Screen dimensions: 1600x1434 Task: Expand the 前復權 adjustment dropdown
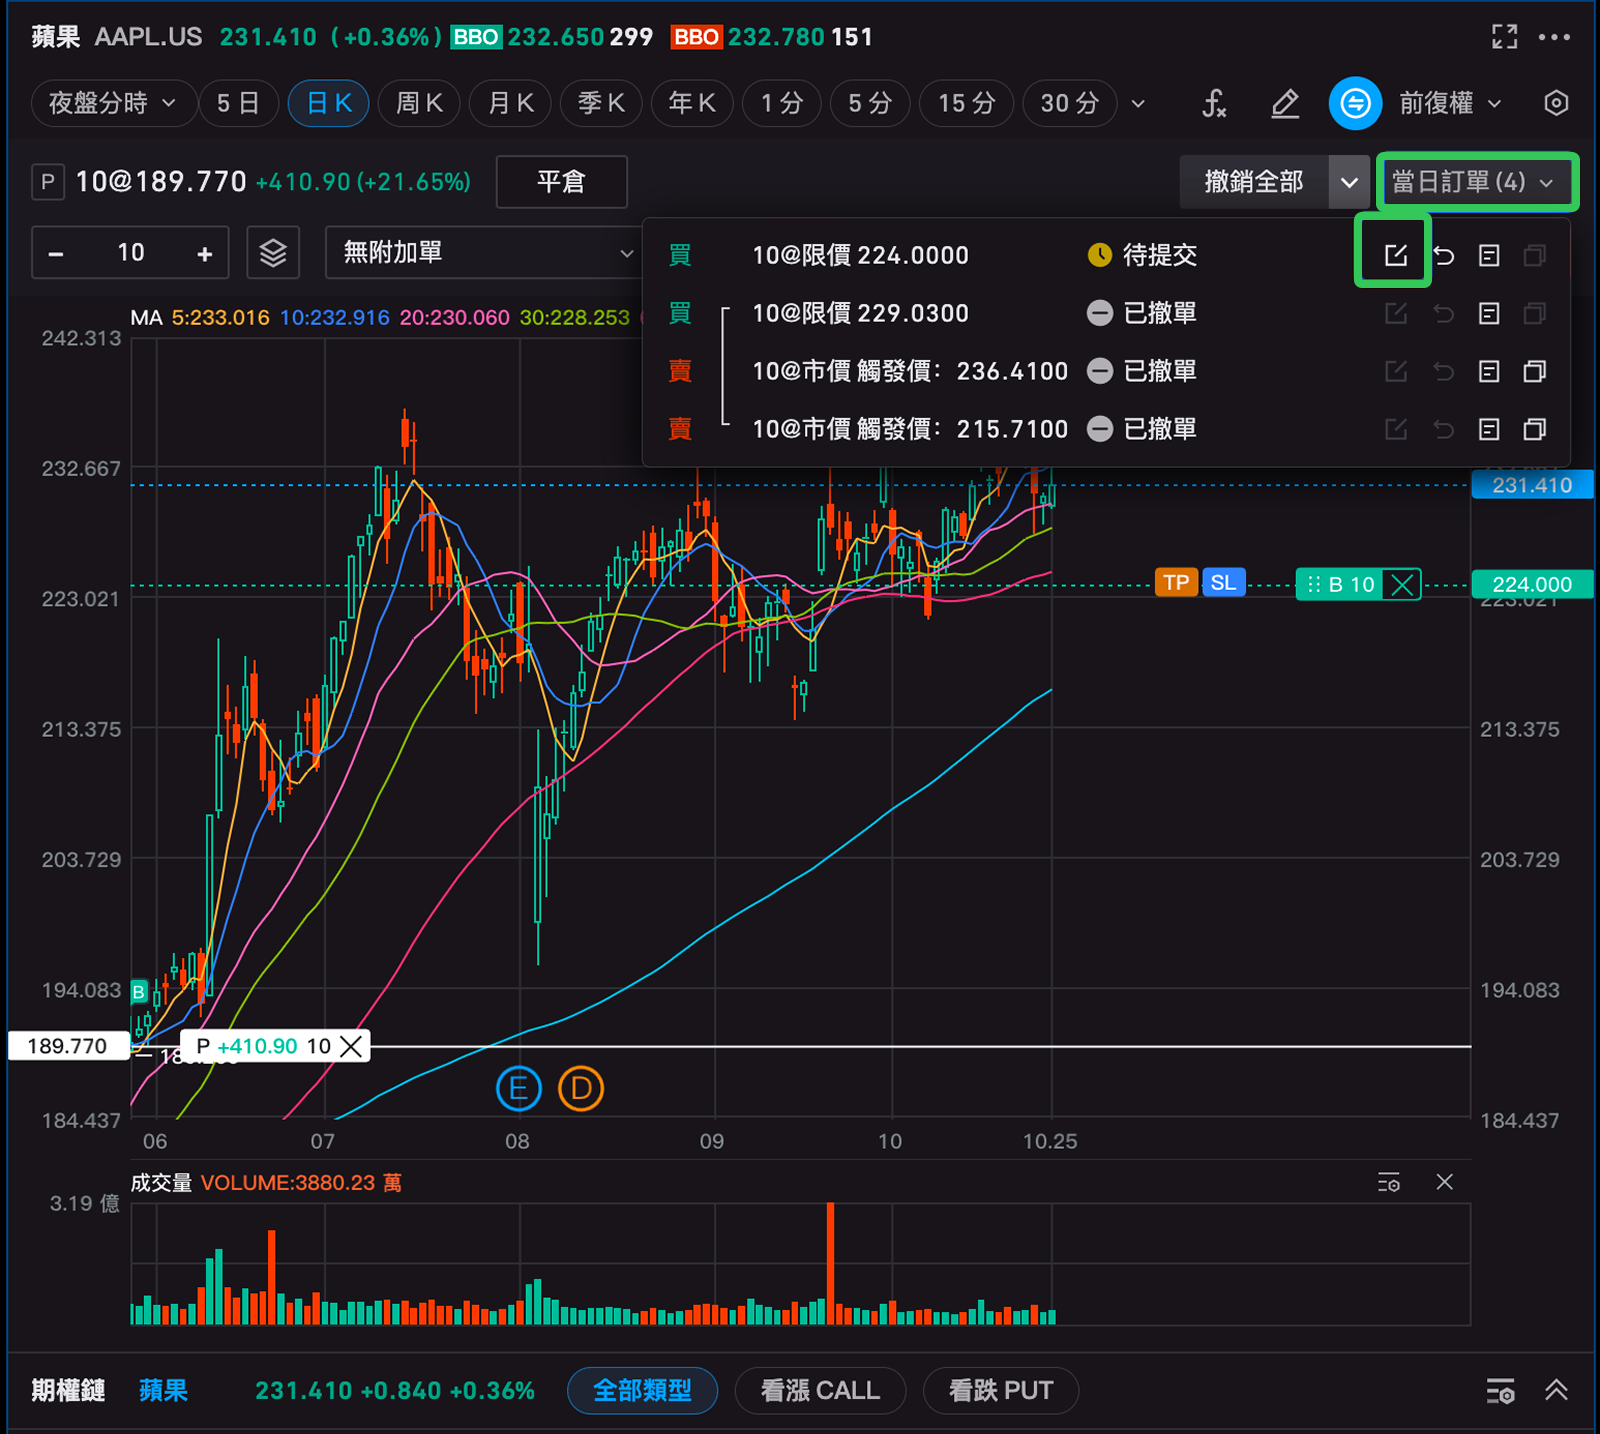coord(1449,103)
